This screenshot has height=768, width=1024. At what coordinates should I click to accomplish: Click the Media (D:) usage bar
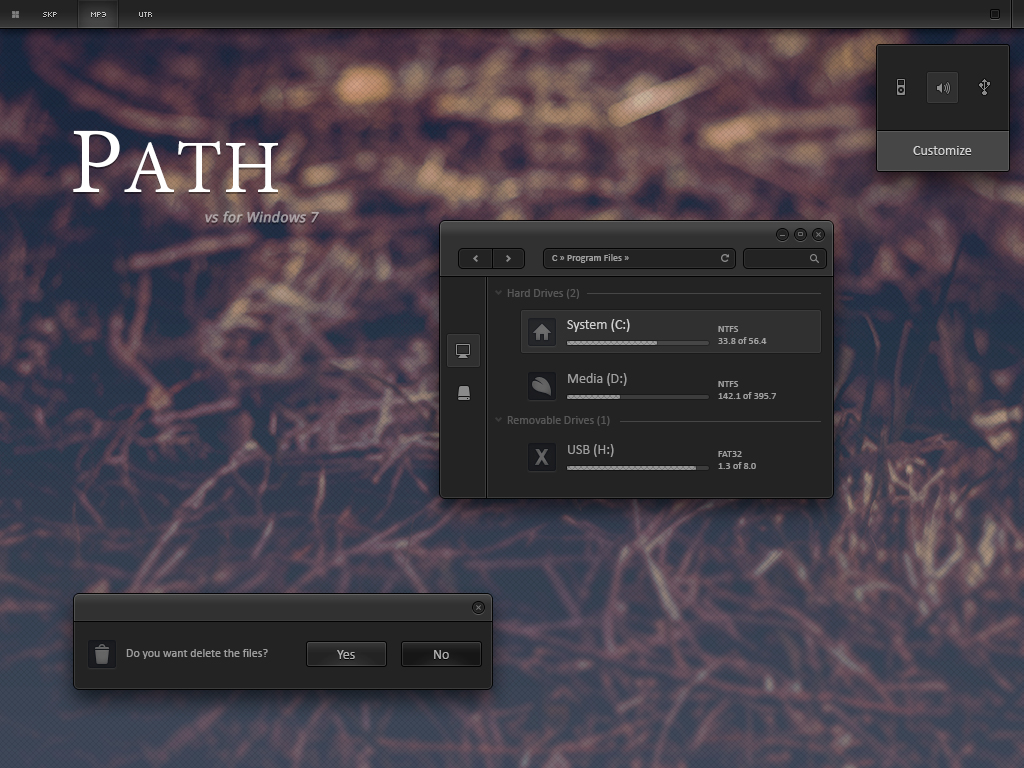637,397
